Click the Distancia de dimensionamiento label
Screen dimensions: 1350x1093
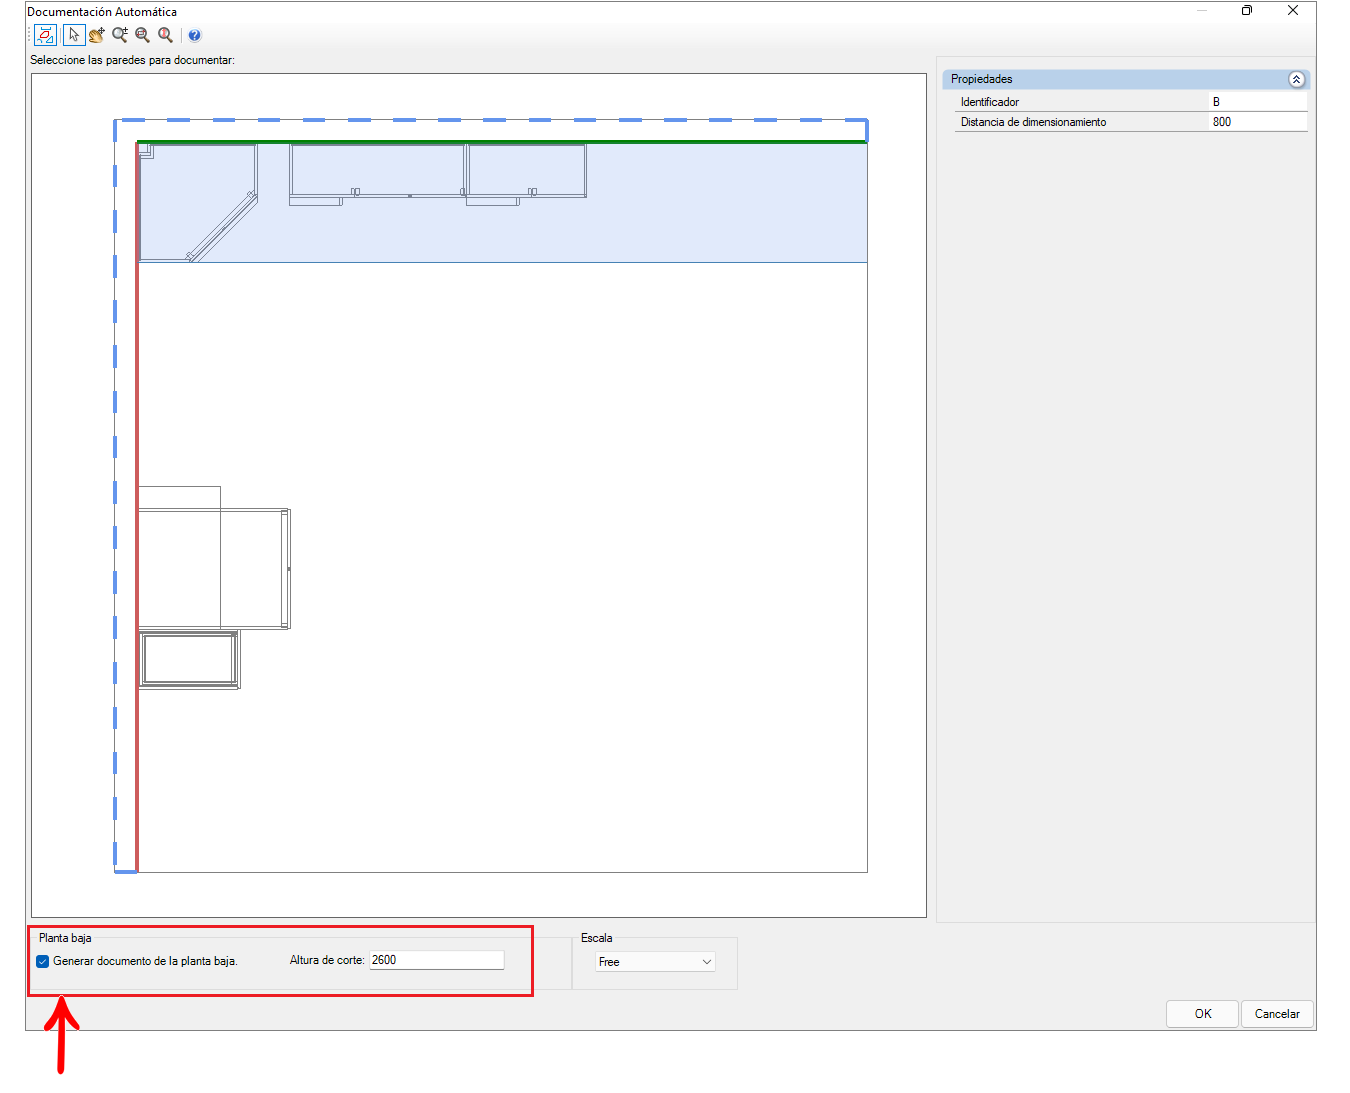(1033, 122)
